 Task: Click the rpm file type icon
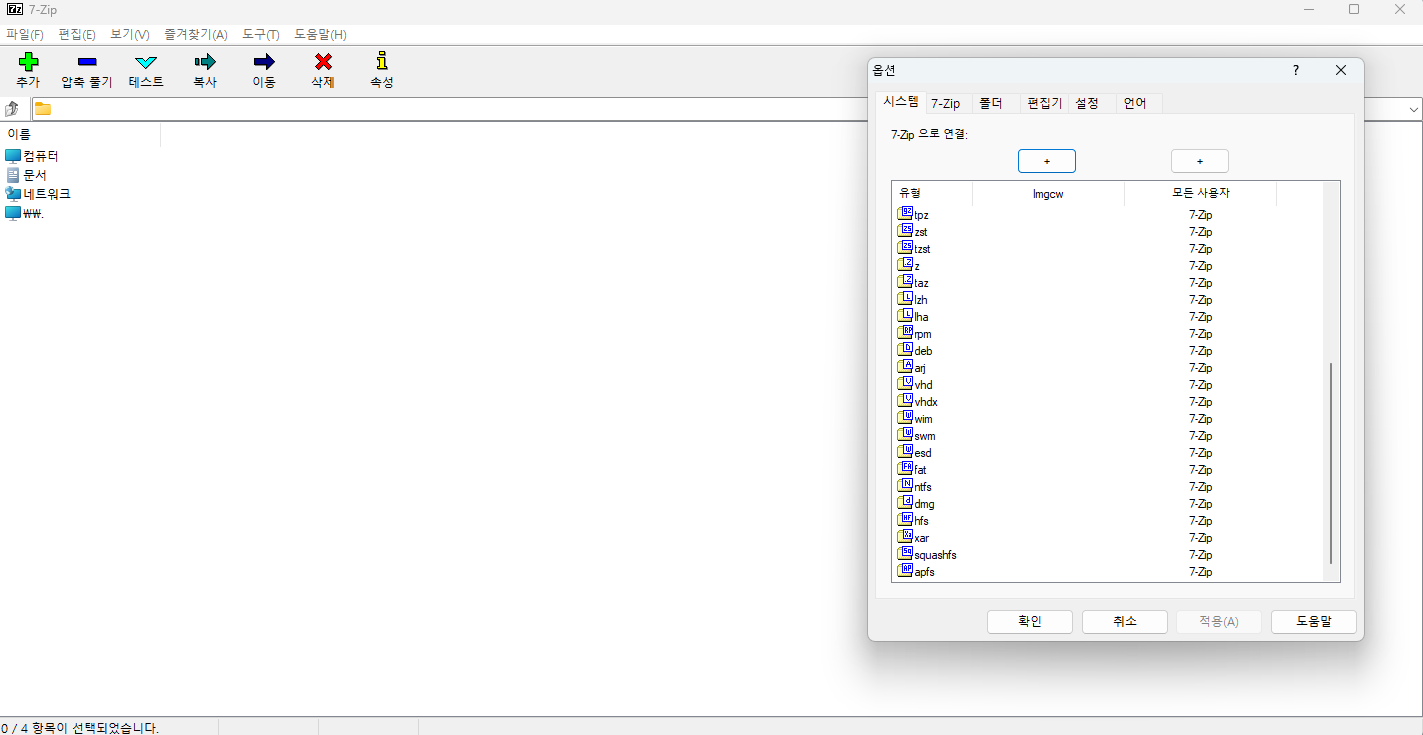coord(906,333)
